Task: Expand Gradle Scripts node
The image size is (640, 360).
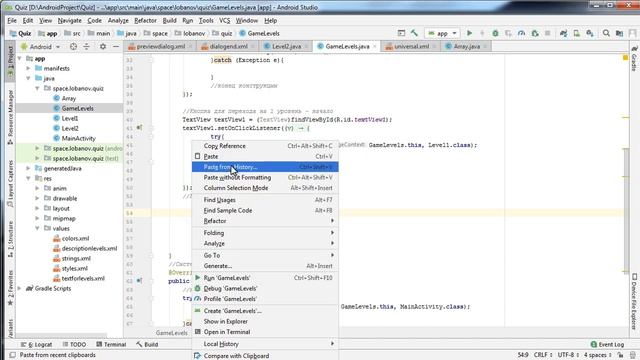Action: tap(20, 289)
